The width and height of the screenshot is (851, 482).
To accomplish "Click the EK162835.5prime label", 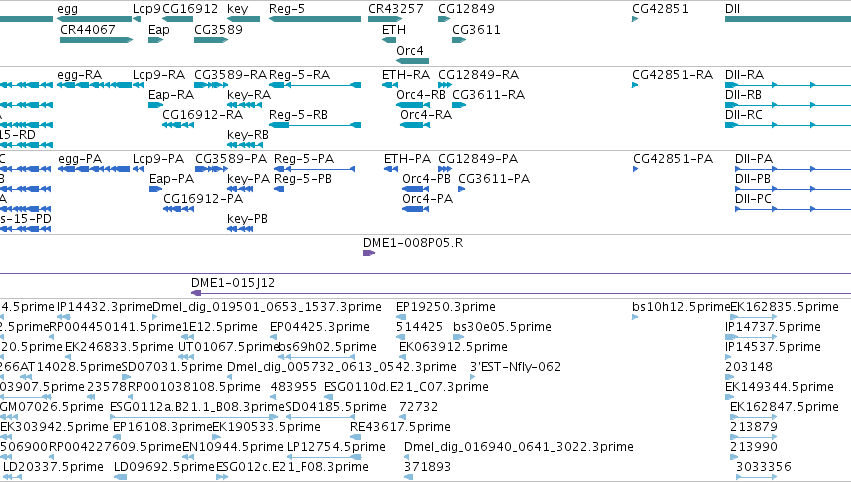I will tap(784, 307).
